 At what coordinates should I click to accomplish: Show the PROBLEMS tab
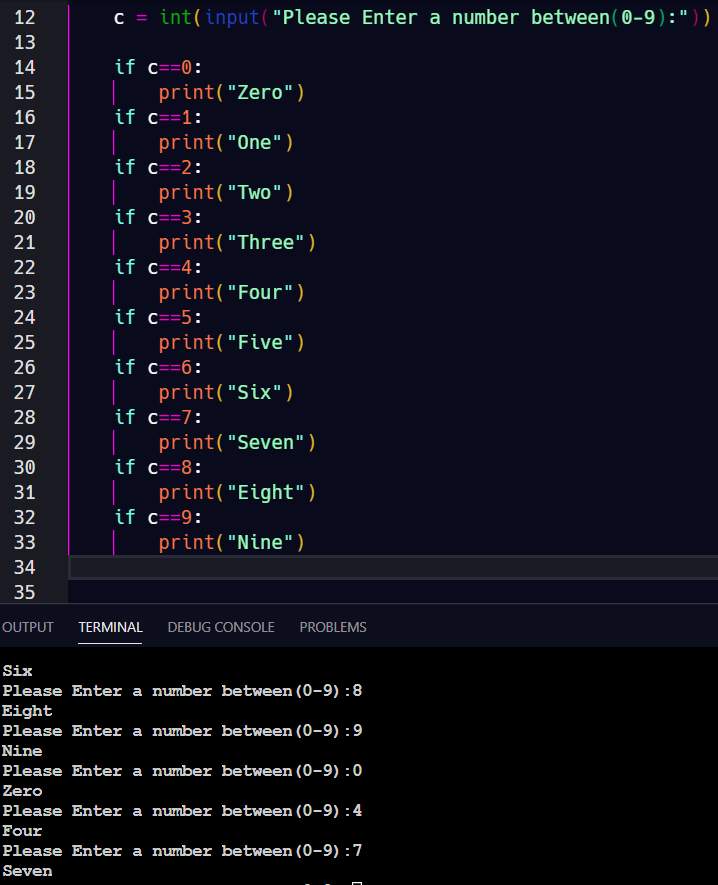click(332, 627)
